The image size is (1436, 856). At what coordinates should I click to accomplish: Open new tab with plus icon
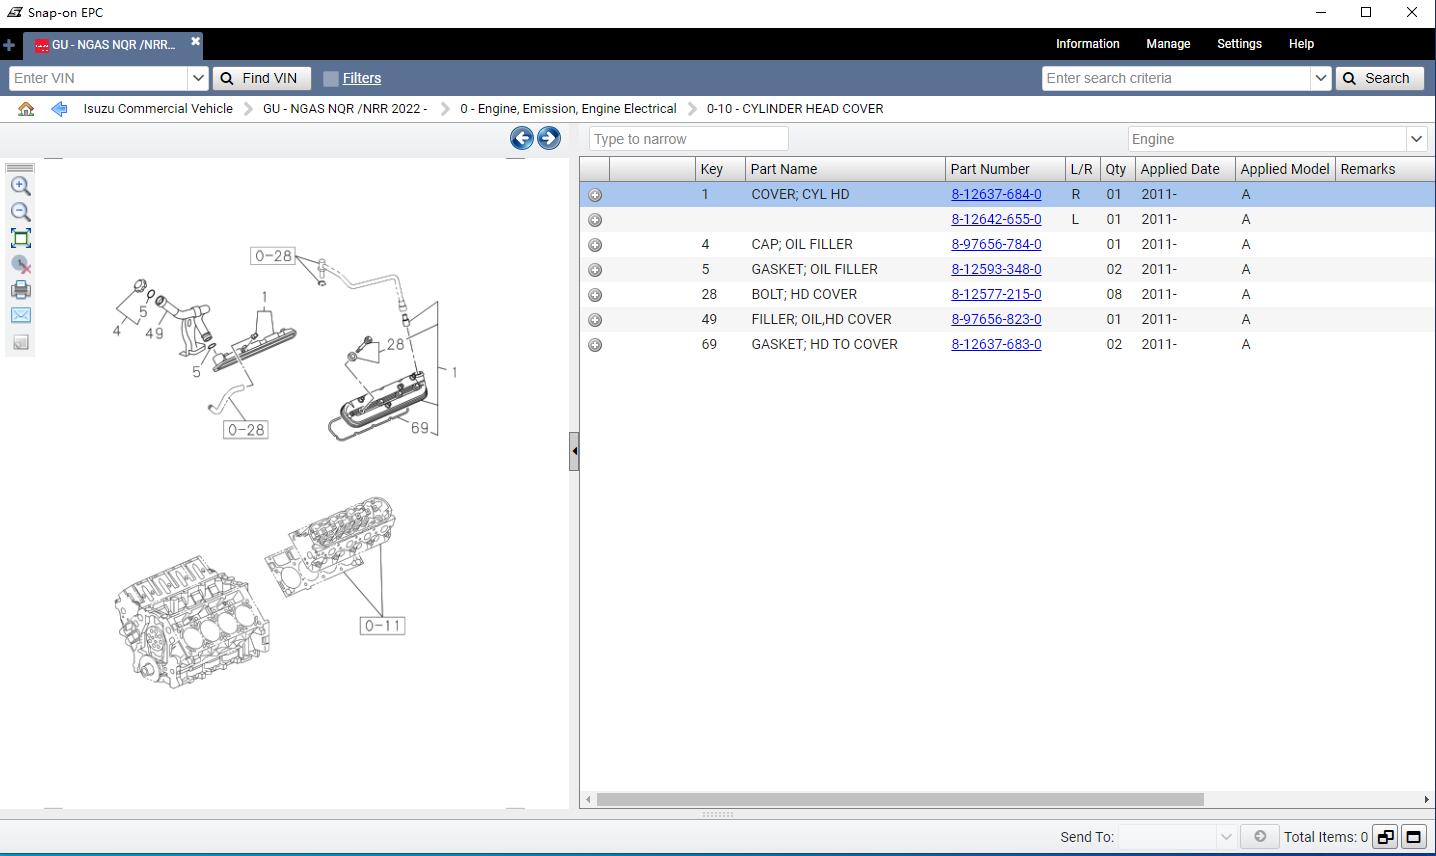[x=9, y=45]
